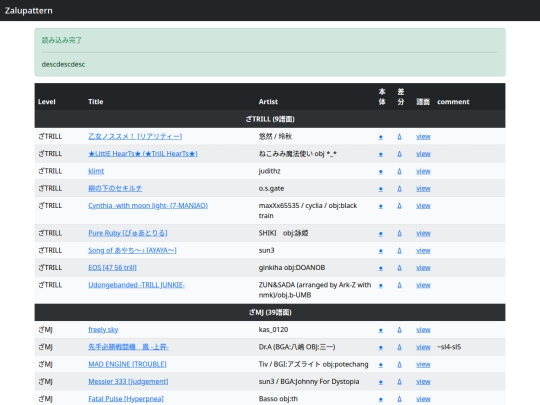
Task: View chart for MAD ENGINE row
Action: tap(423, 364)
